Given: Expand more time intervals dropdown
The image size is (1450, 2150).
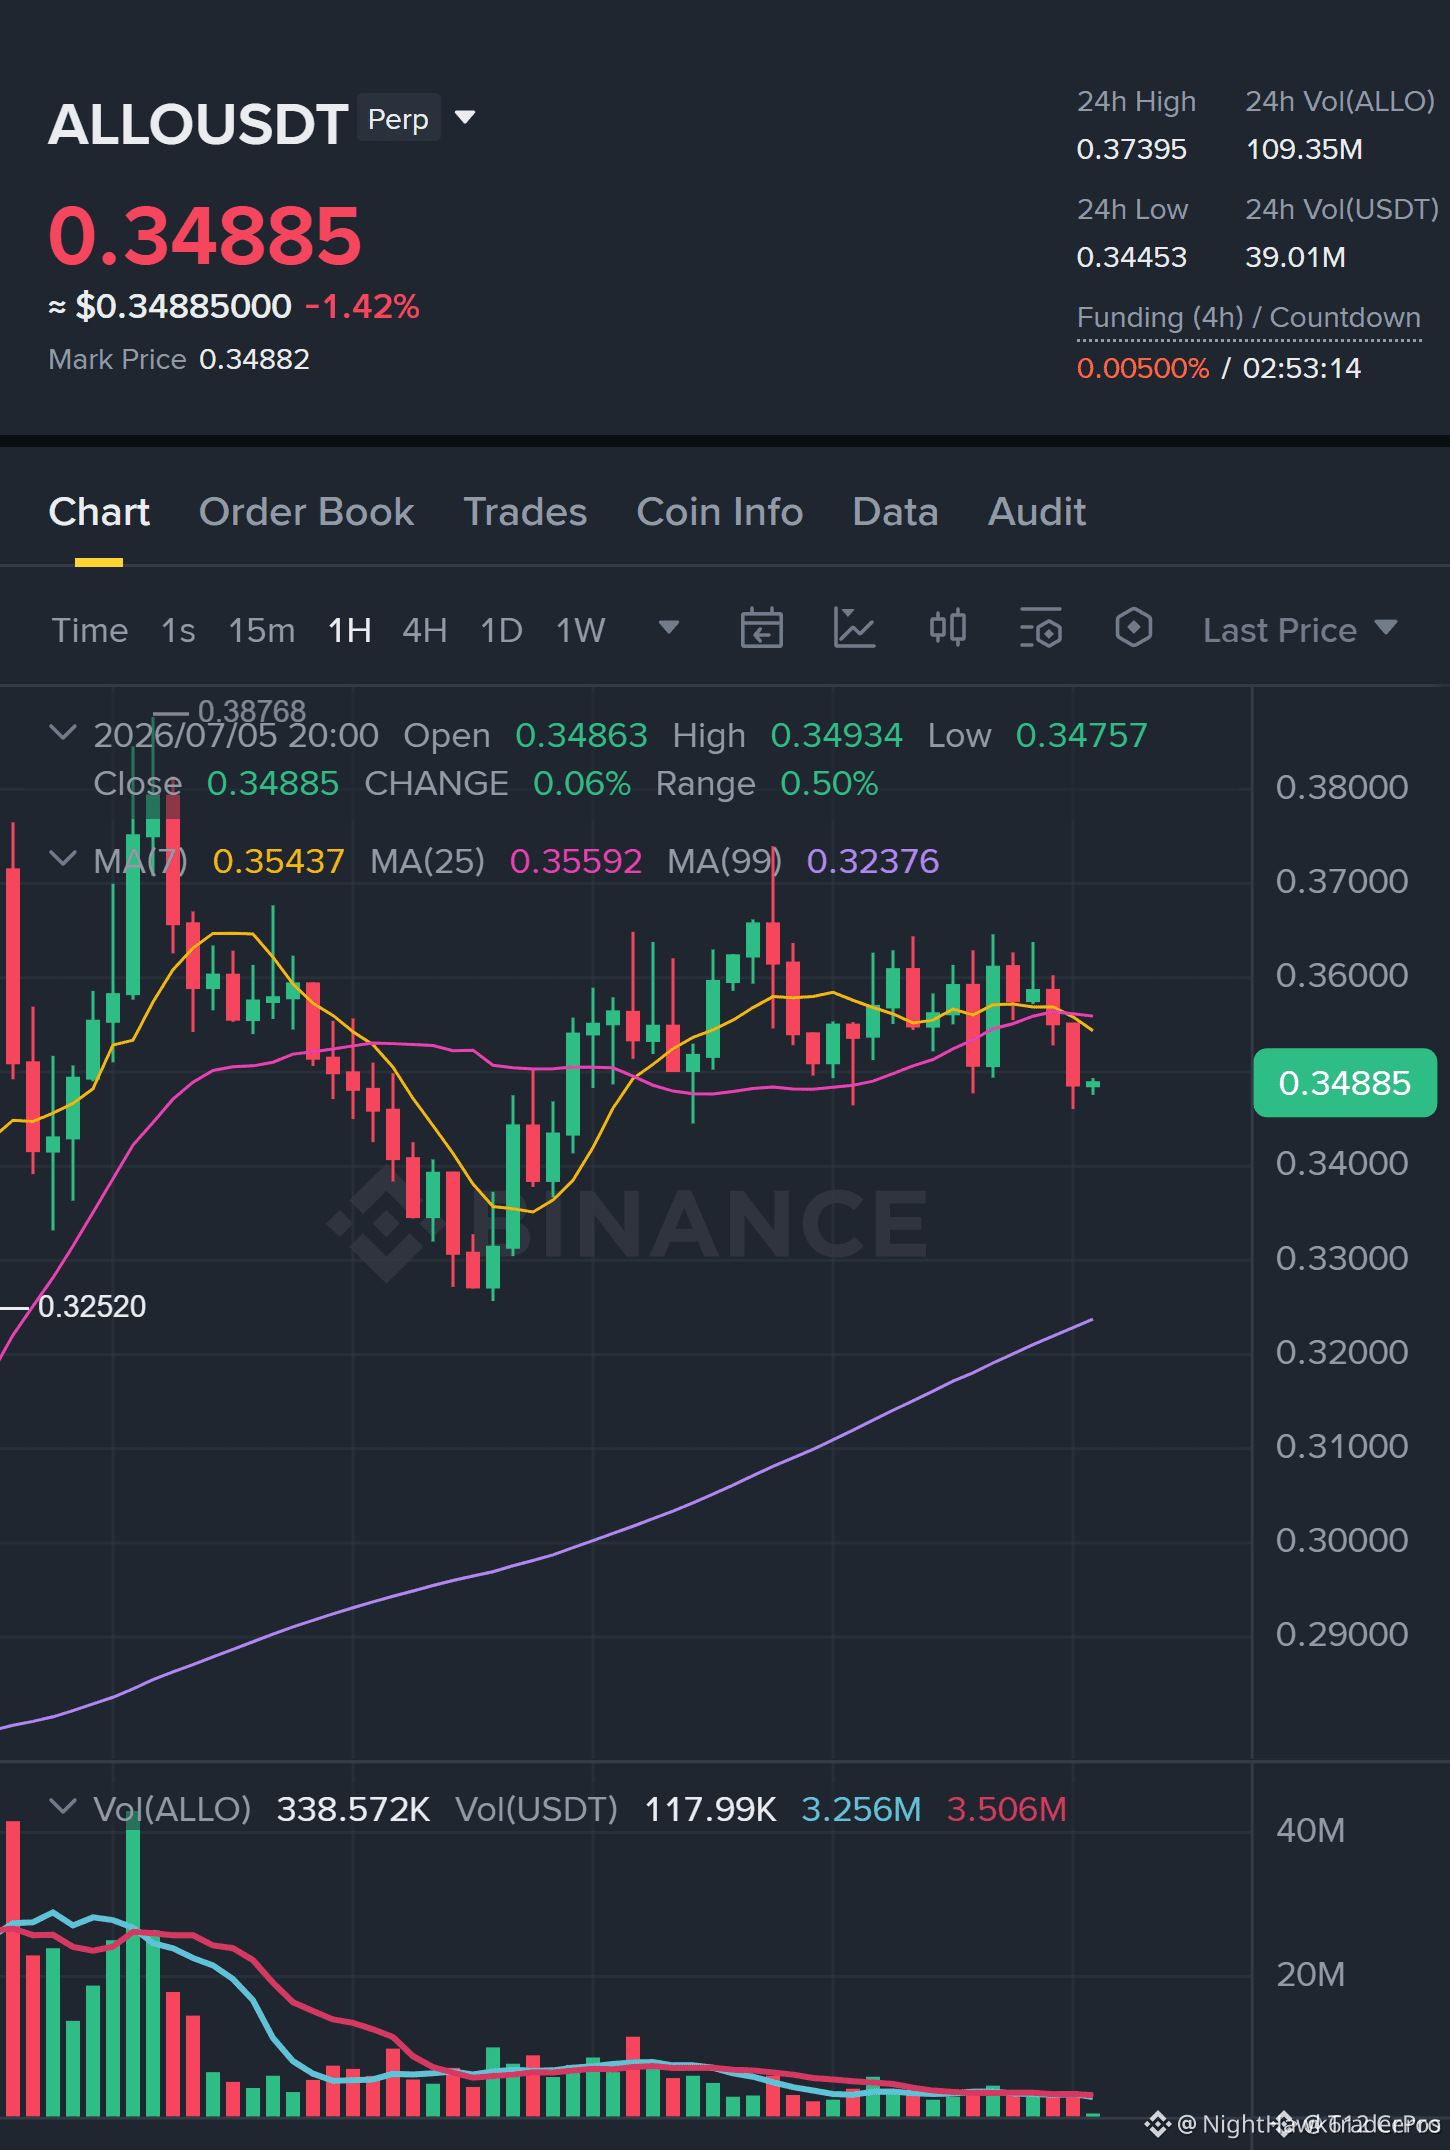Looking at the screenshot, I should tap(669, 628).
